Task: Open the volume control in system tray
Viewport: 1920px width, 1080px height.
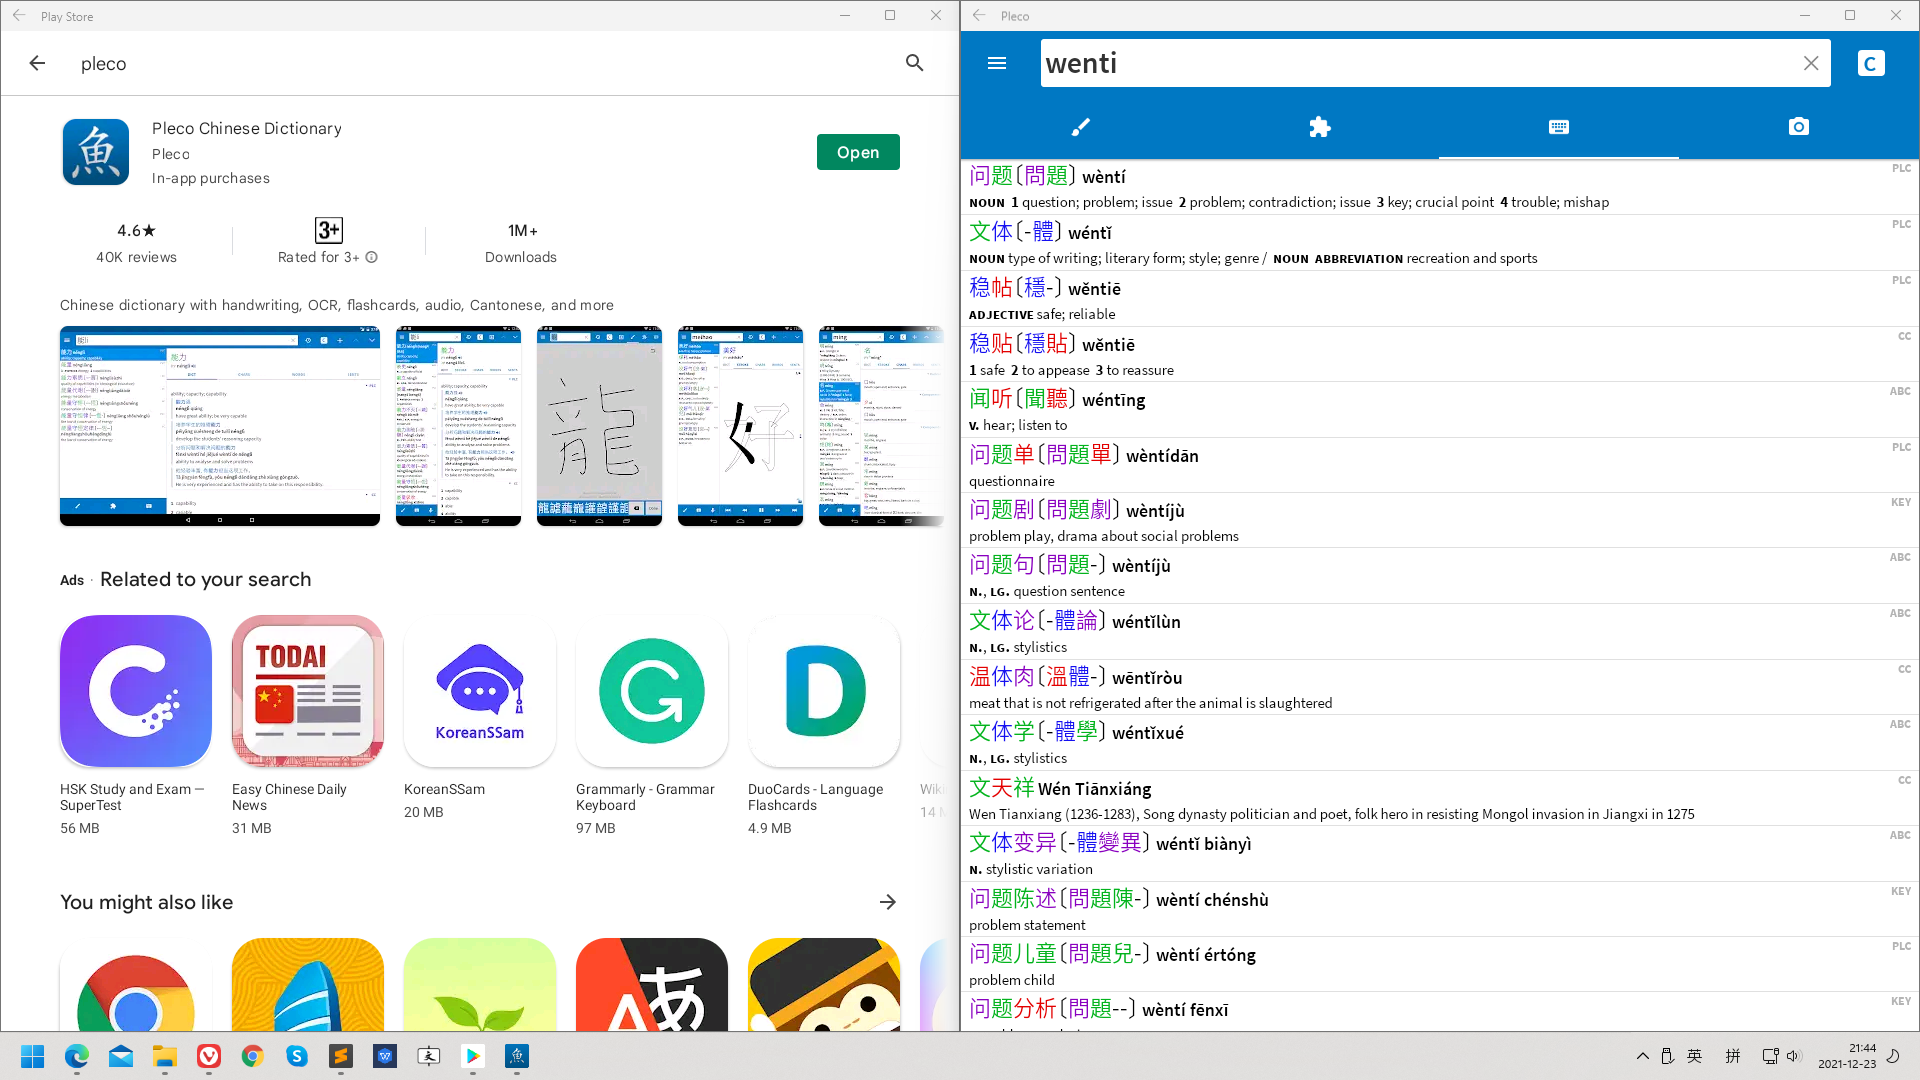Action: click(x=1793, y=1056)
